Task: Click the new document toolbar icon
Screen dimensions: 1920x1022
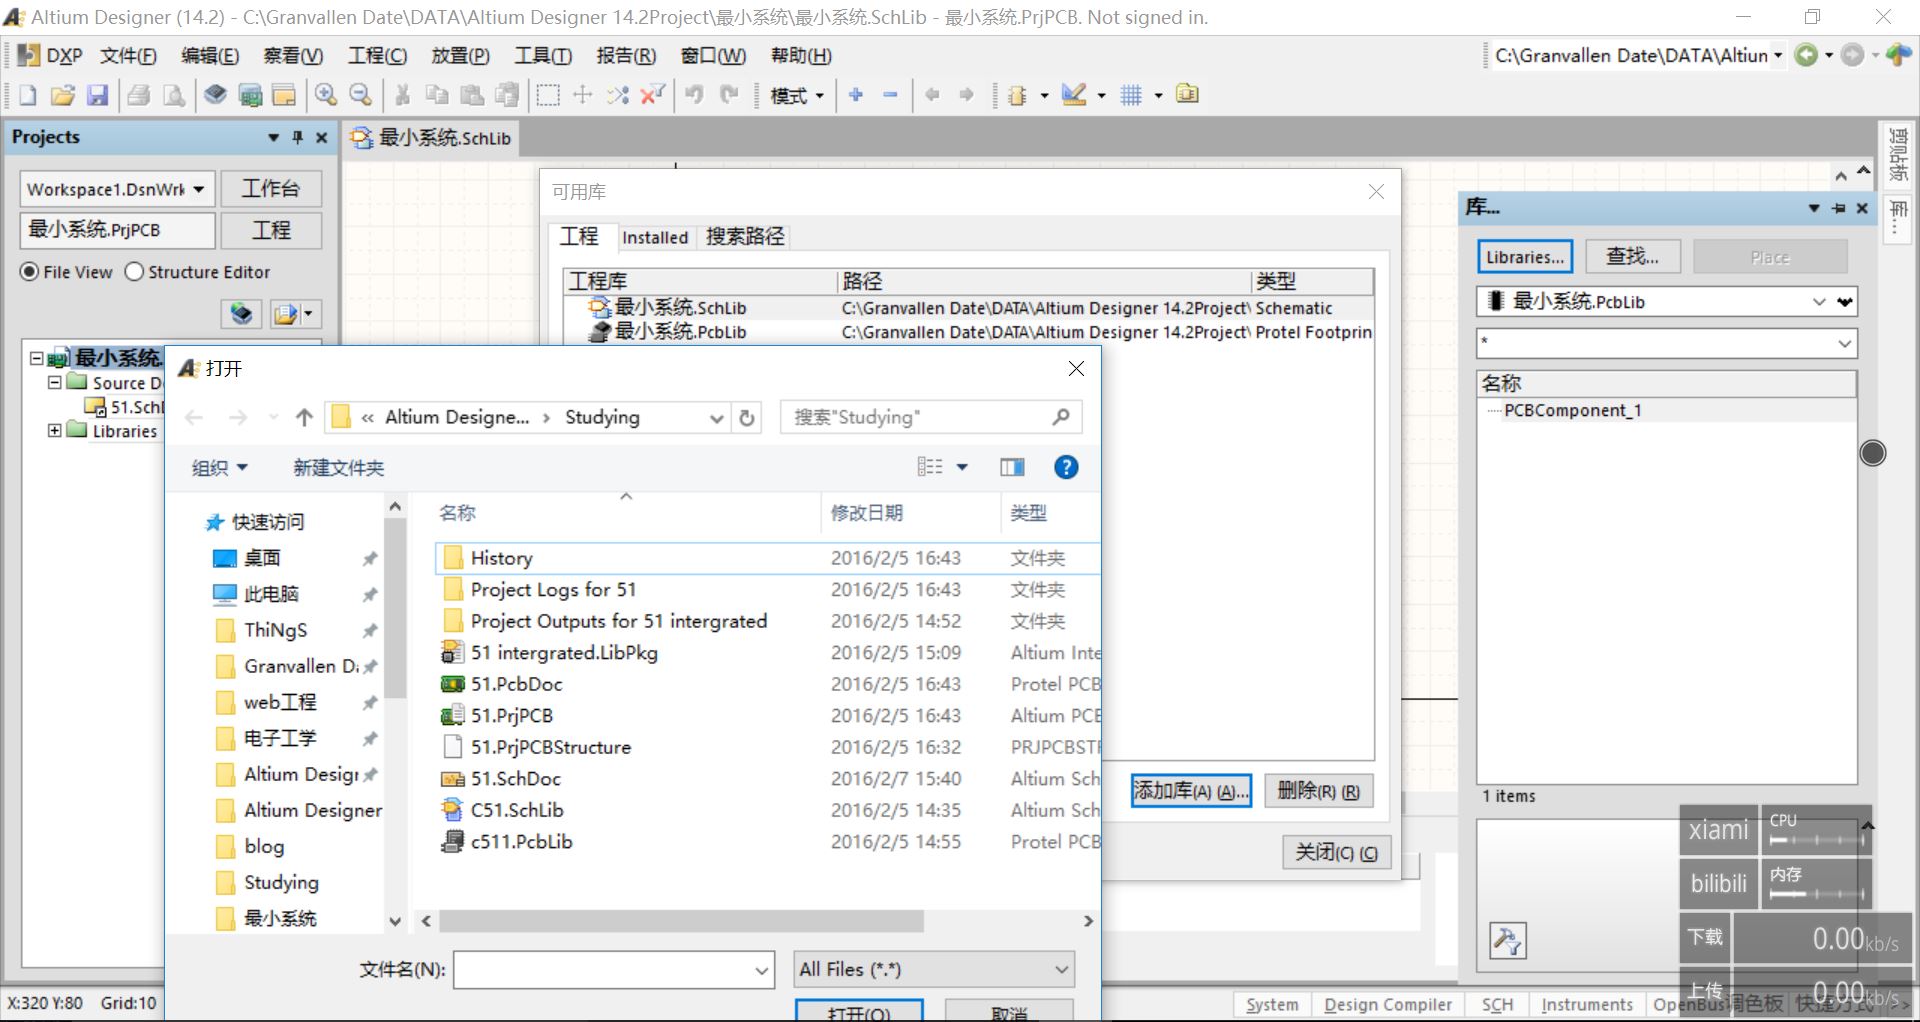Action: pyautogui.click(x=28, y=95)
